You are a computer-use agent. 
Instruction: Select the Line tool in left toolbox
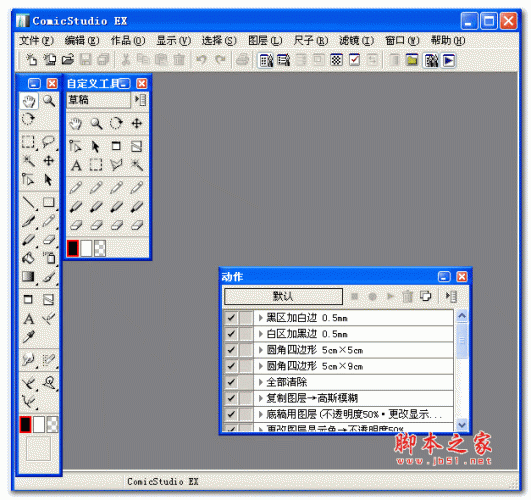[29, 203]
